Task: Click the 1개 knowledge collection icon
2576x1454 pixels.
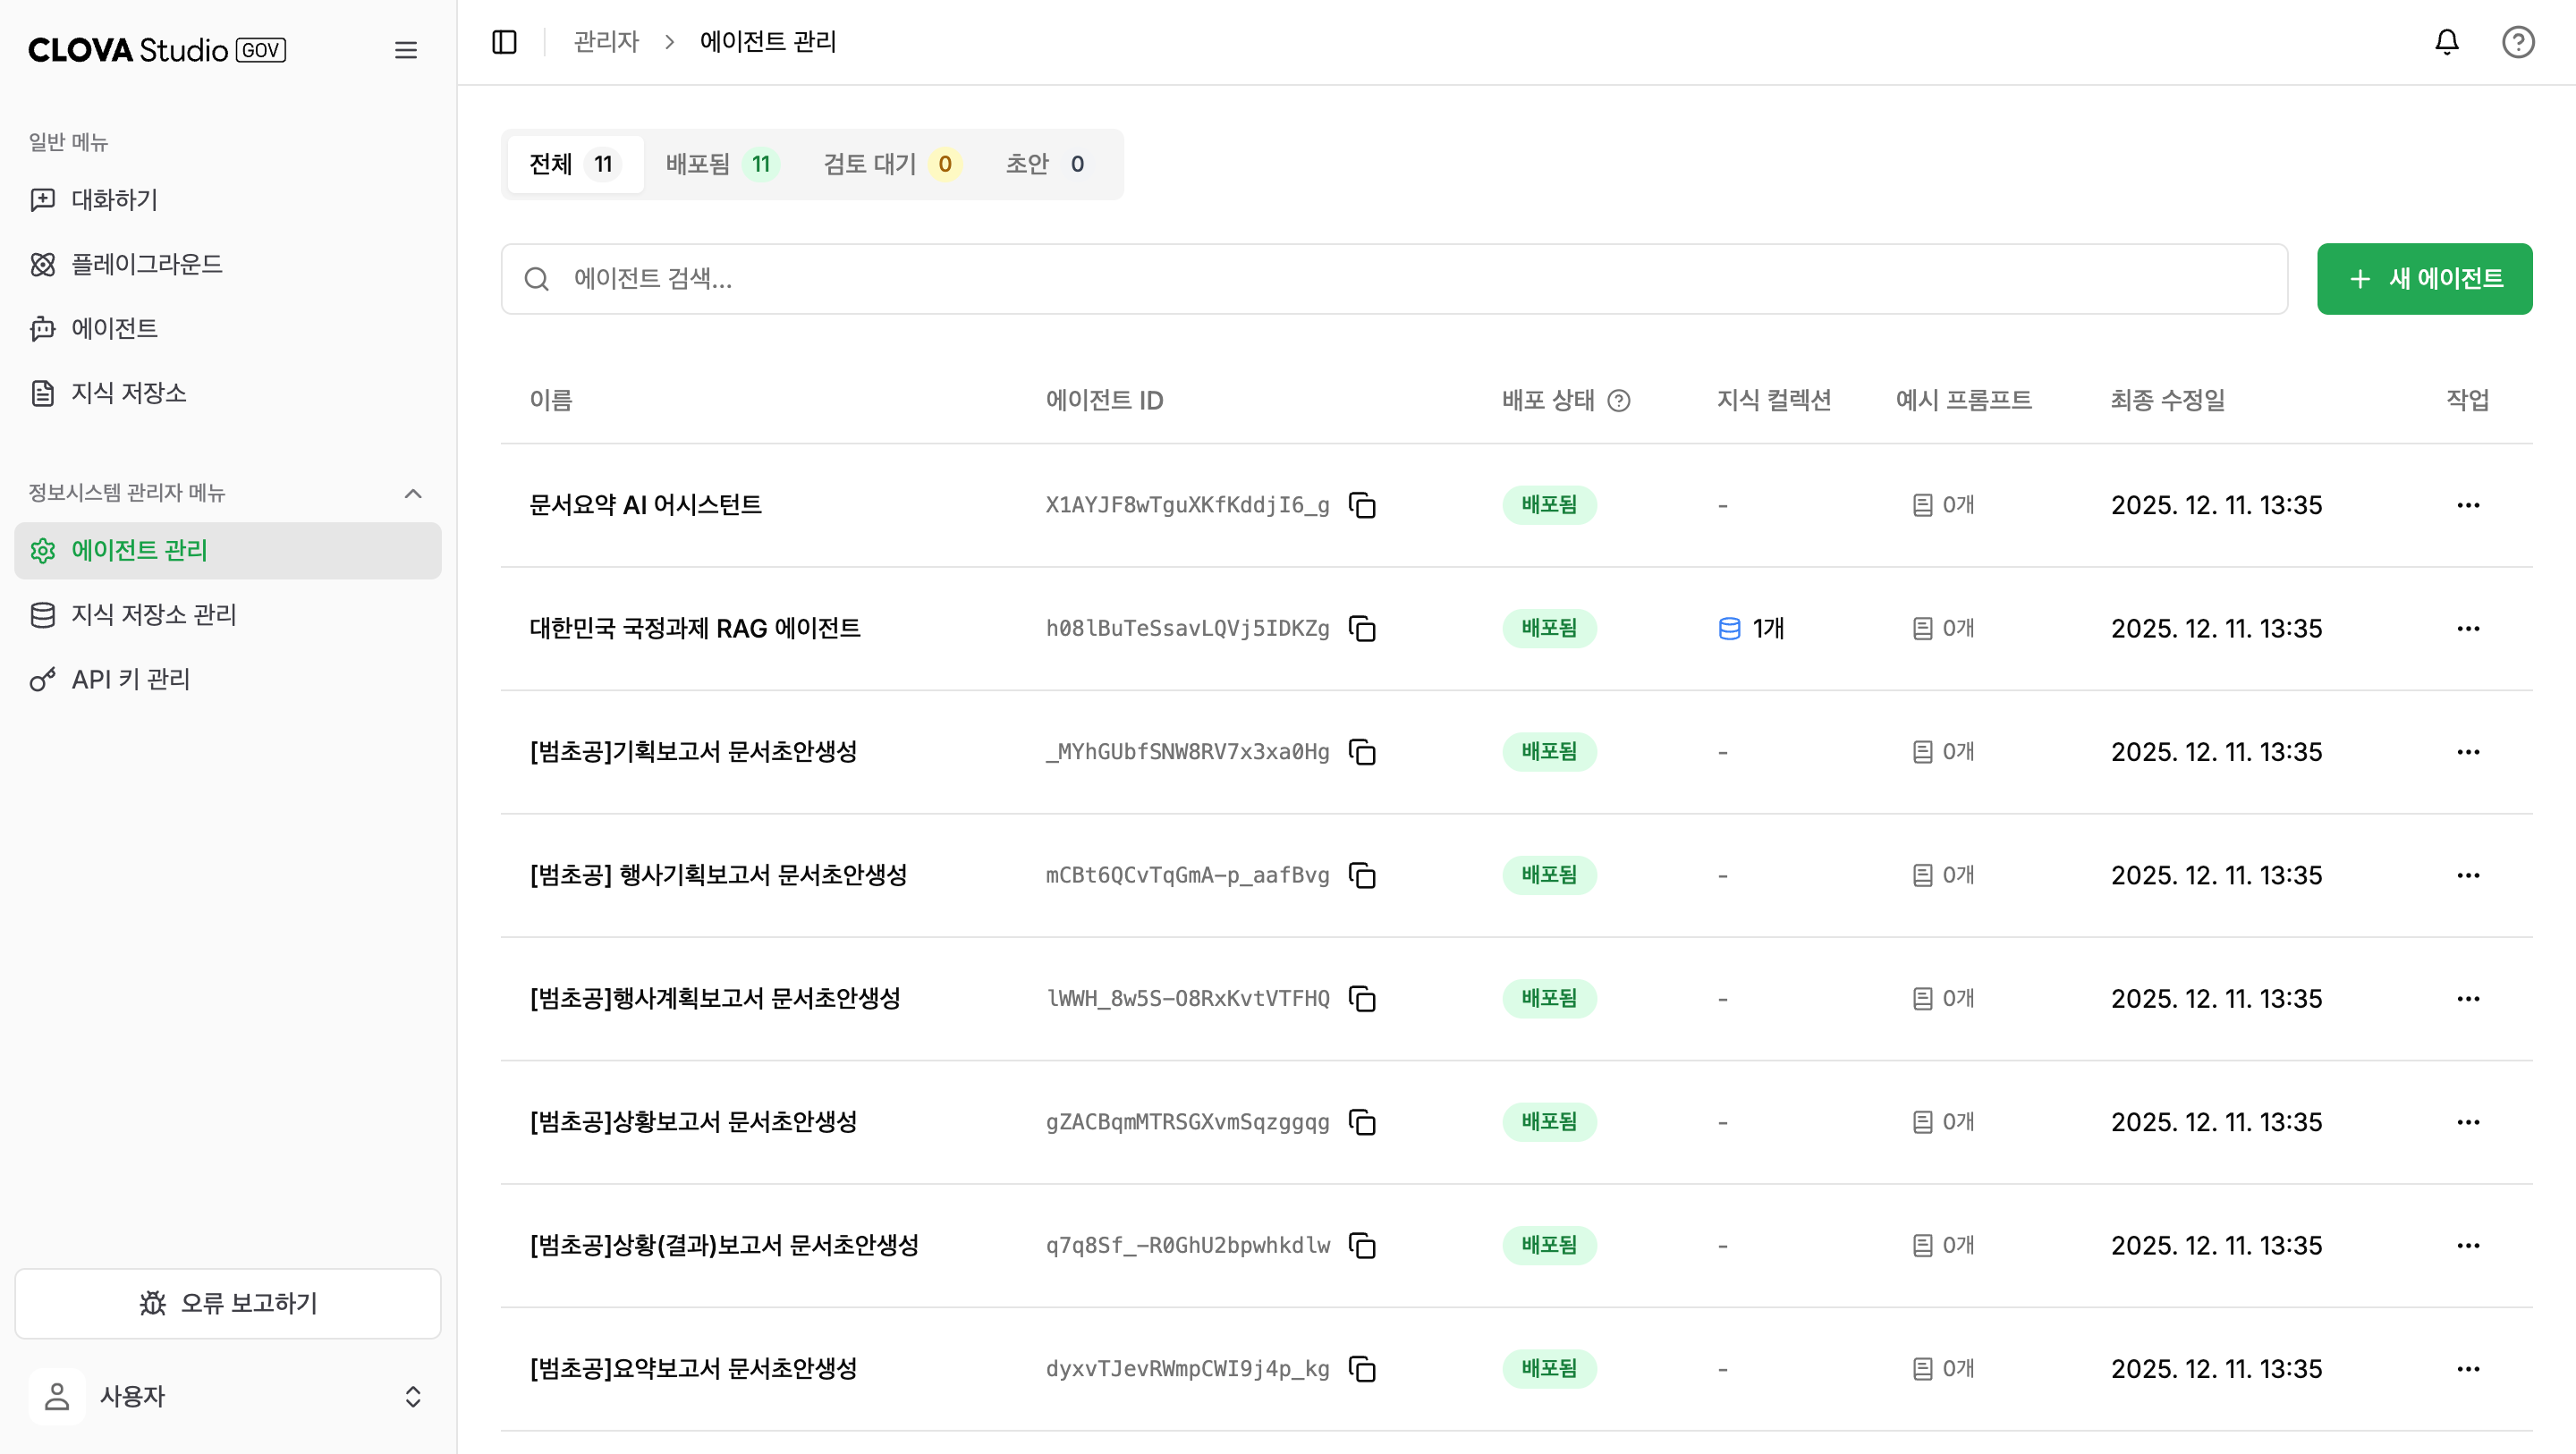Action: tap(1729, 629)
